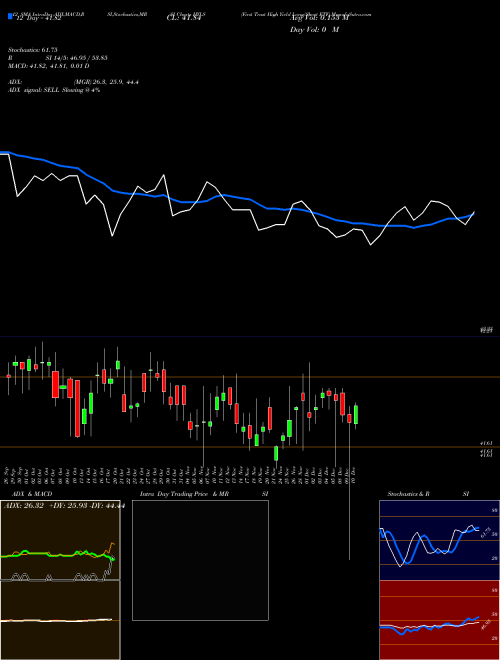Click "Intra Day Trading Price & MR" title
This screenshot has height=660, width=500.
(x=184, y=494)
